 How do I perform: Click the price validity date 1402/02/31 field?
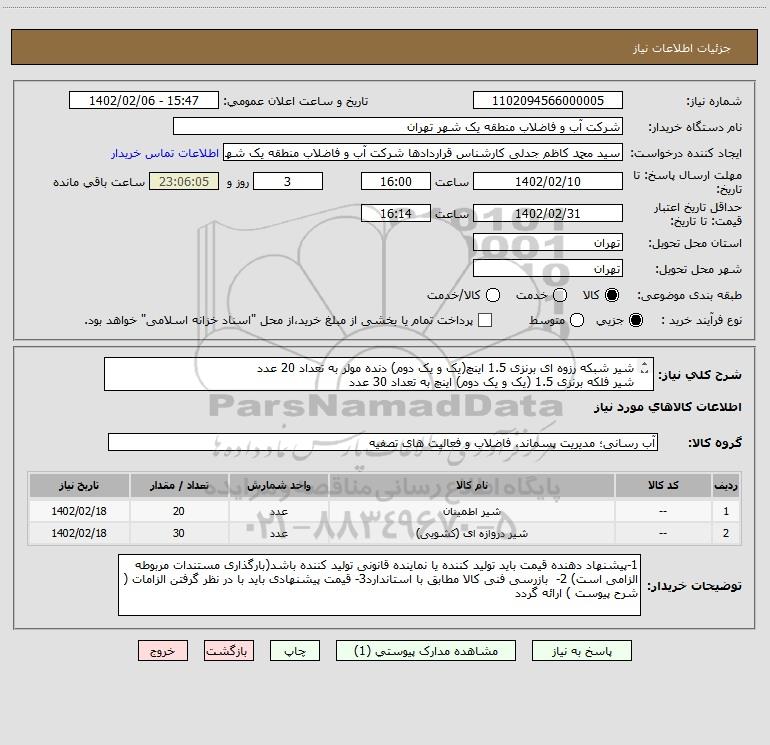point(548,213)
